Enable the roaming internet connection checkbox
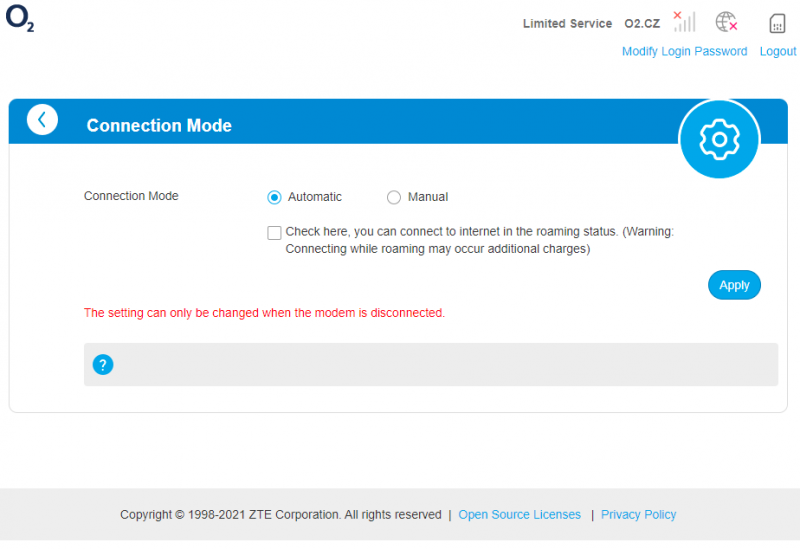The image size is (800, 549). (x=274, y=233)
